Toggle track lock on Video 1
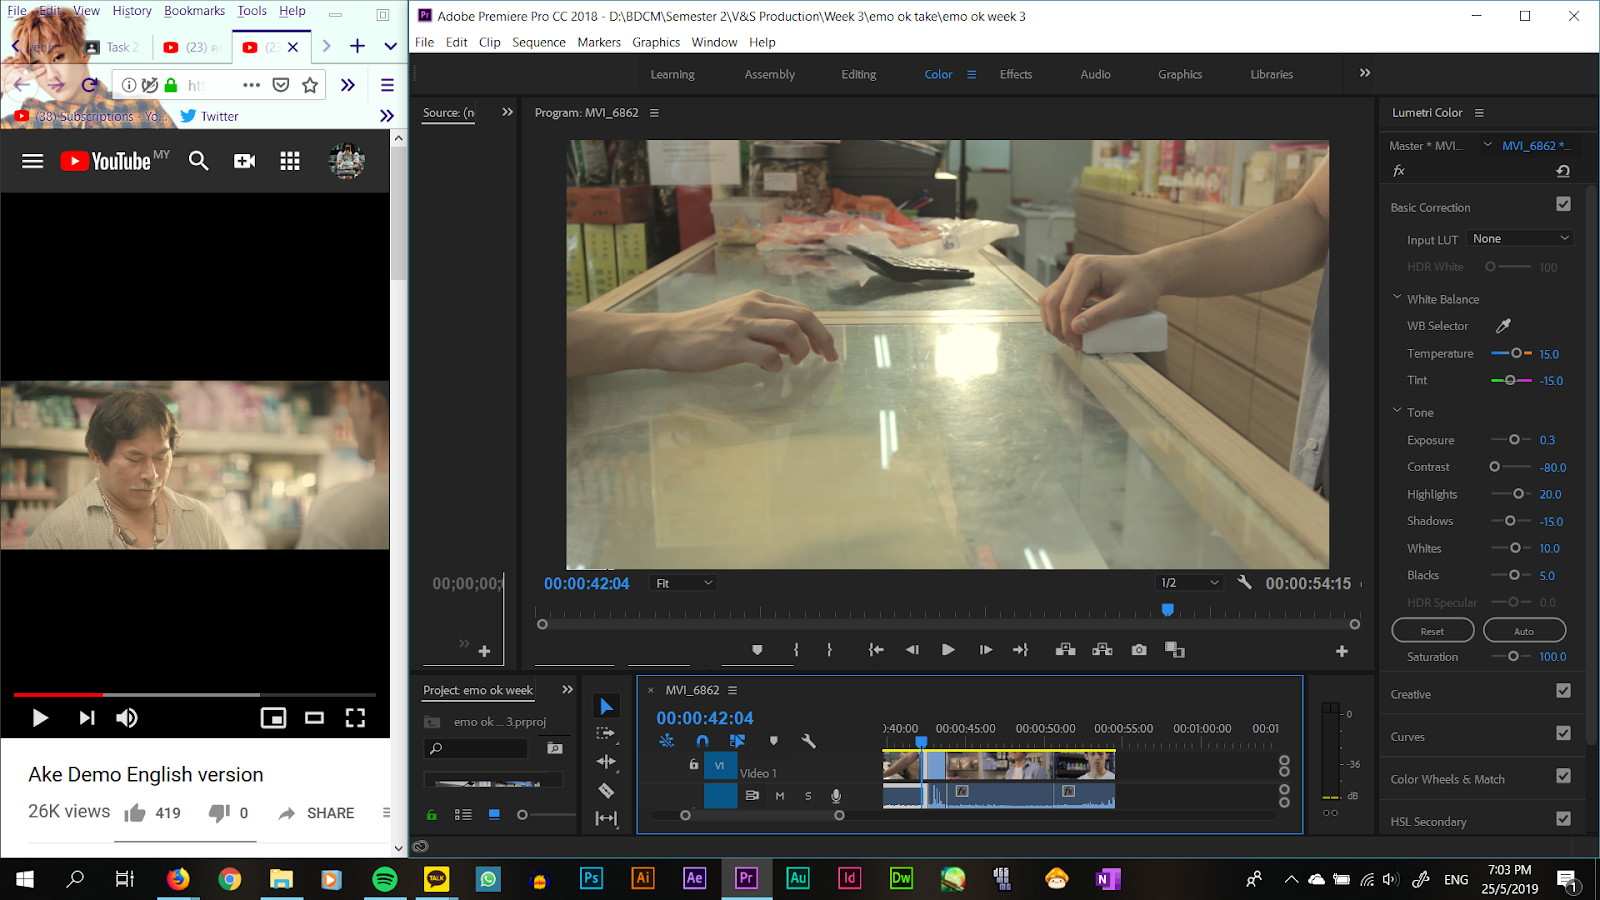 (694, 765)
